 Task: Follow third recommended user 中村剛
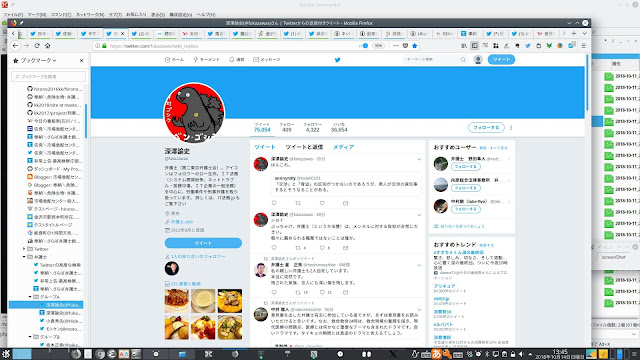coord(466,209)
